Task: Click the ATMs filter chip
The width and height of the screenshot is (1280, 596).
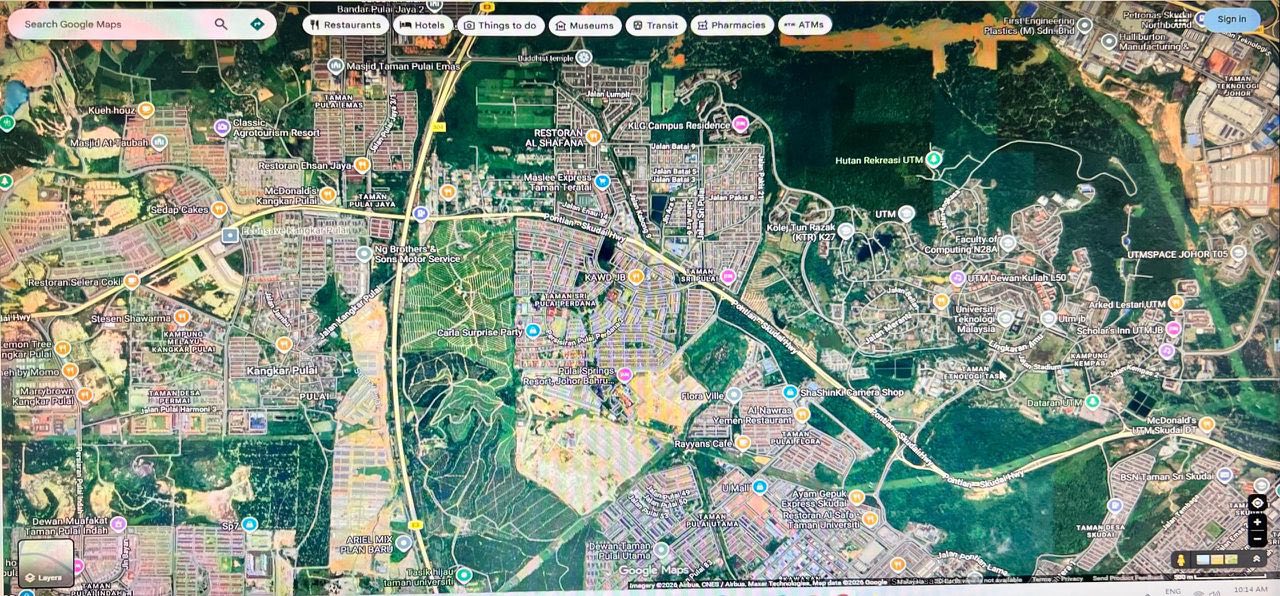Action: (804, 25)
